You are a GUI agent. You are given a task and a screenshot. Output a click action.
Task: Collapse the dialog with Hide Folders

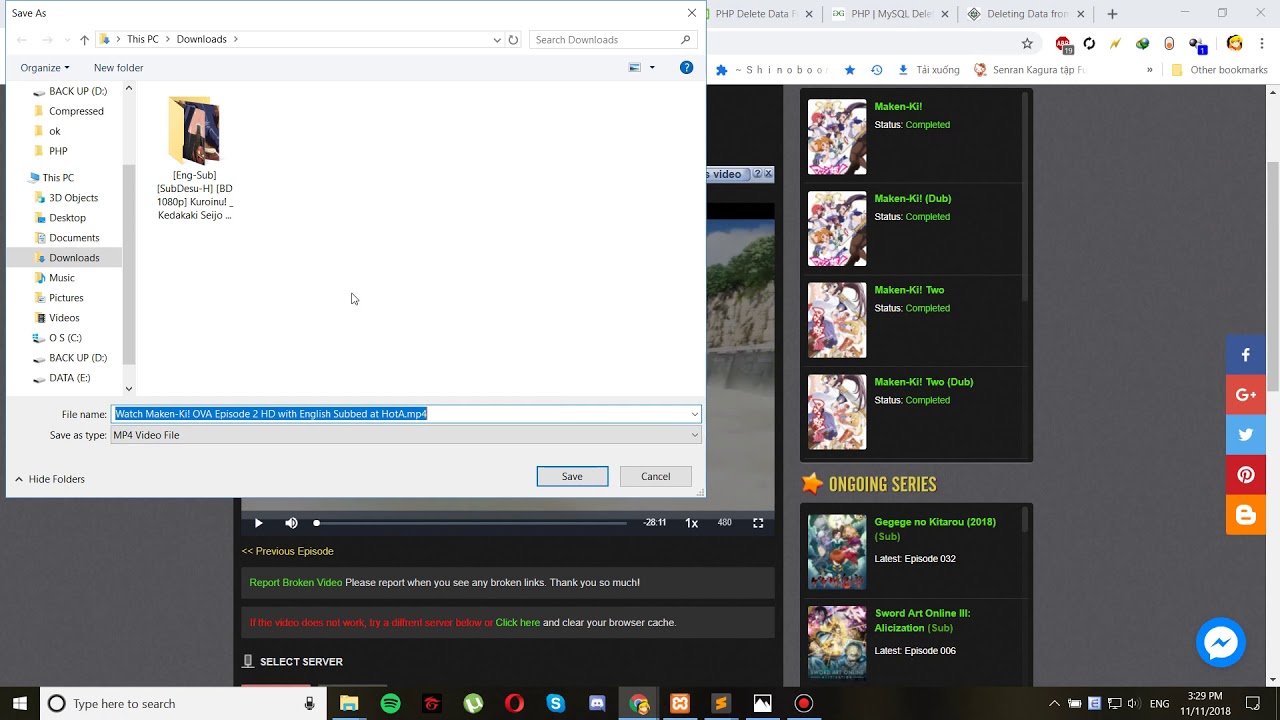pos(49,479)
